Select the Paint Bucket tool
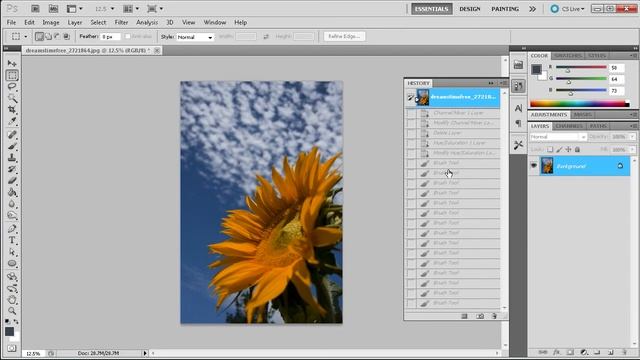 [x=12, y=192]
